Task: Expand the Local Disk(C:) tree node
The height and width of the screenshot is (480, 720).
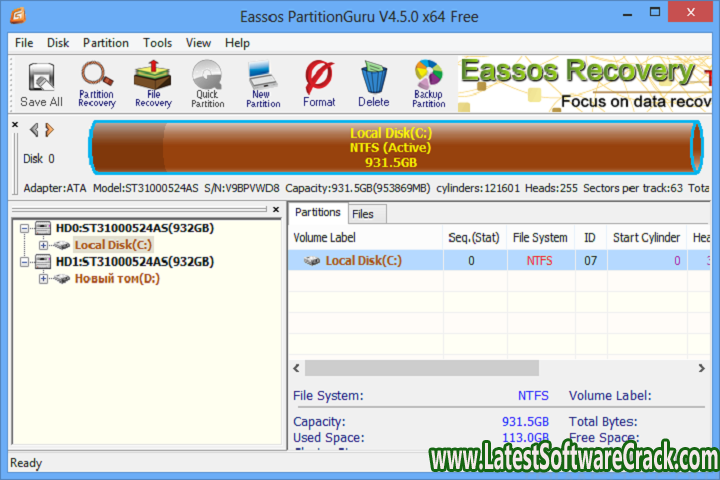Action: click(x=44, y=245)
